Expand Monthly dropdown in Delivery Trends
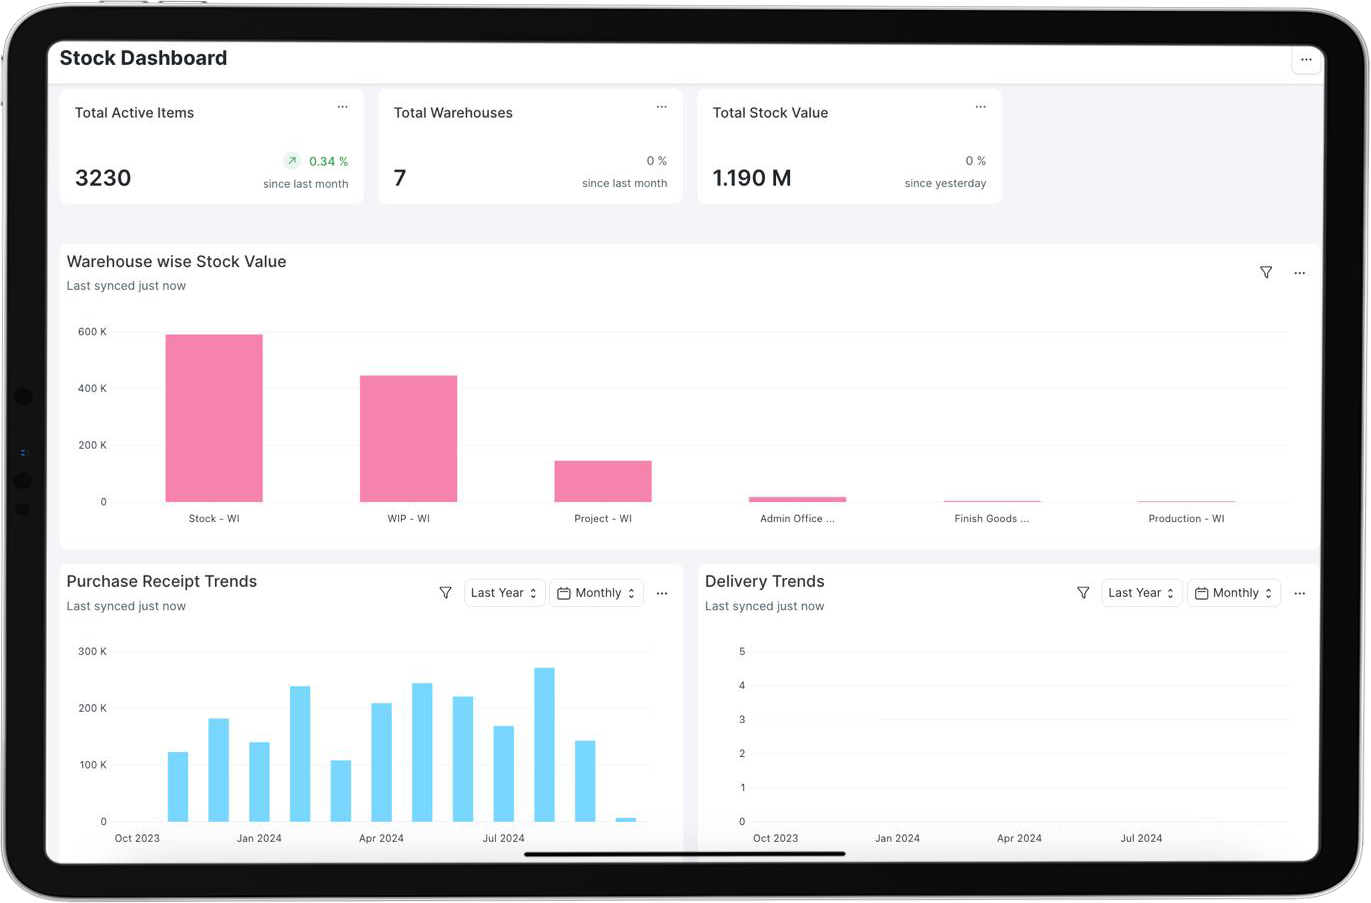The width and height of the screenshot is (1371, 903). click(x=1233, y=593)
